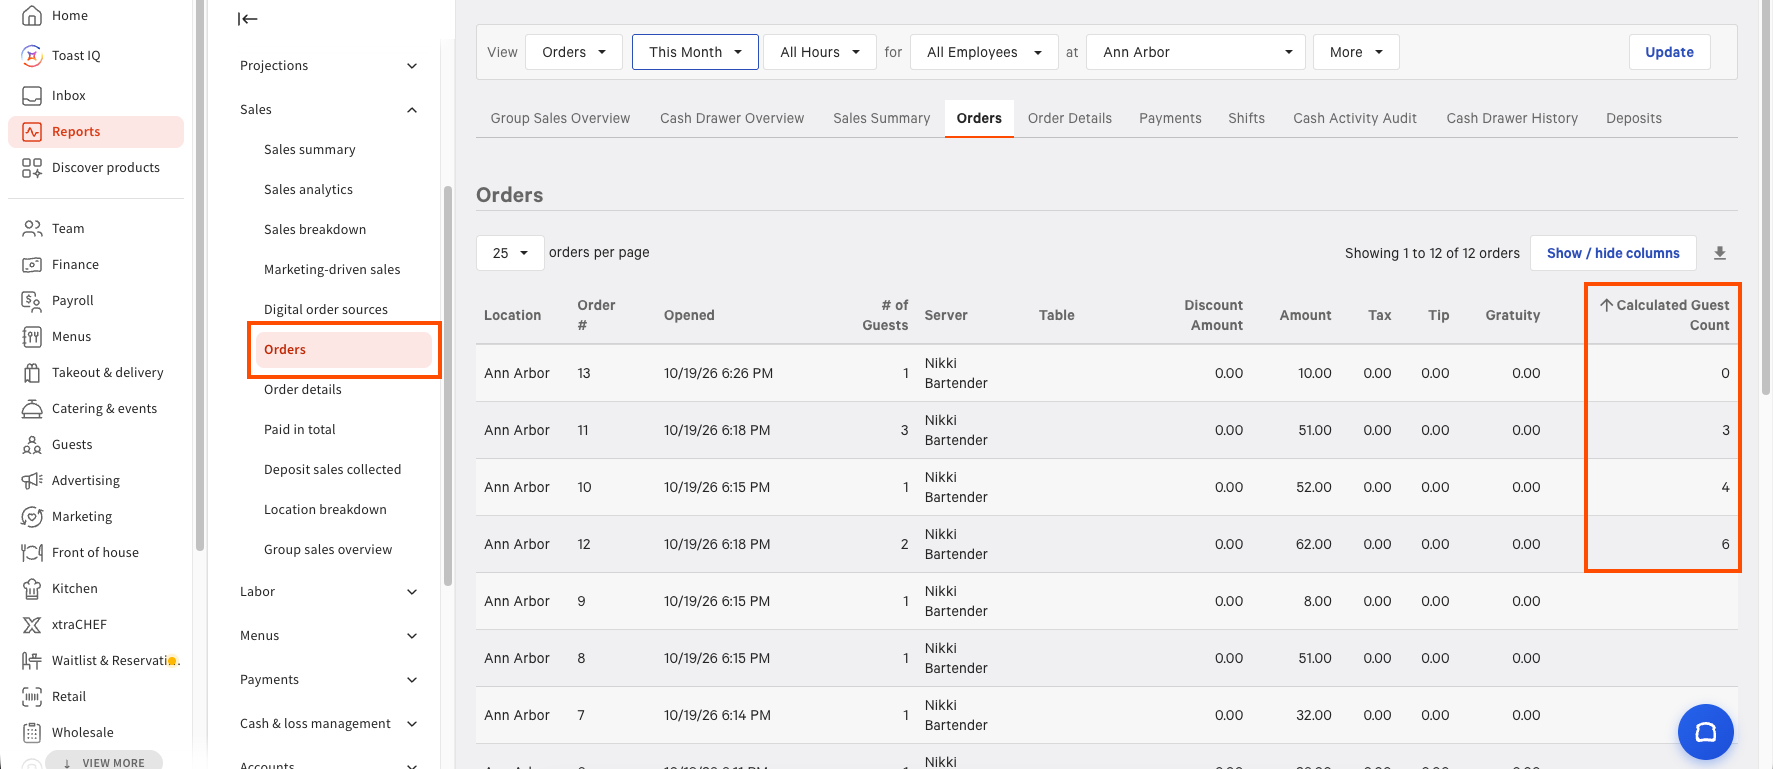Screen dimensions: 1773x769
Task: Click the Update button
Action: coord(1670,52)
